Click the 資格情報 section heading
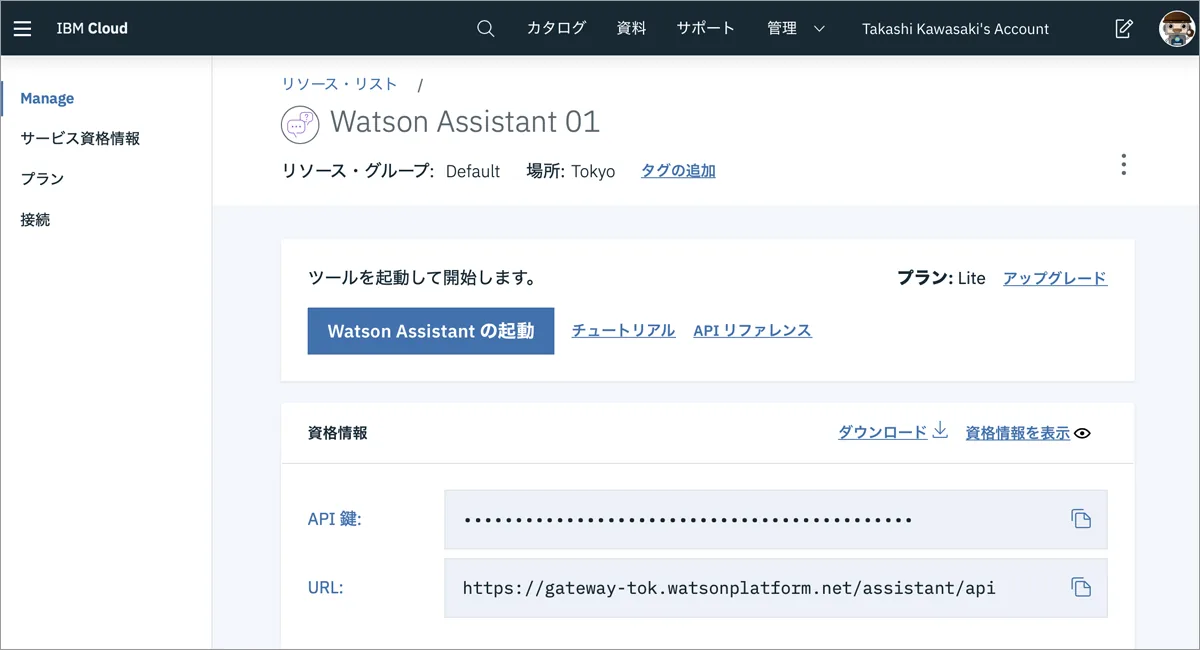Screen dimensions: 1200x650 (x=337, y=433)
